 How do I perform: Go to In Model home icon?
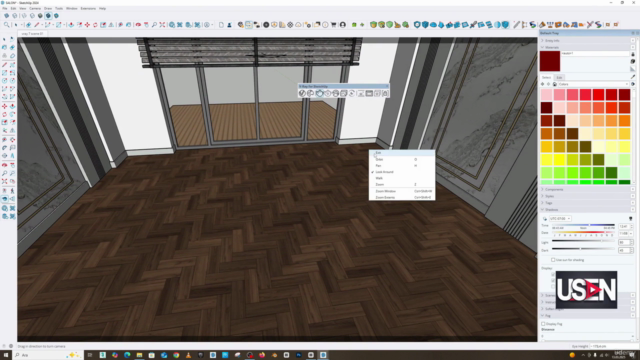click(555, 84)
